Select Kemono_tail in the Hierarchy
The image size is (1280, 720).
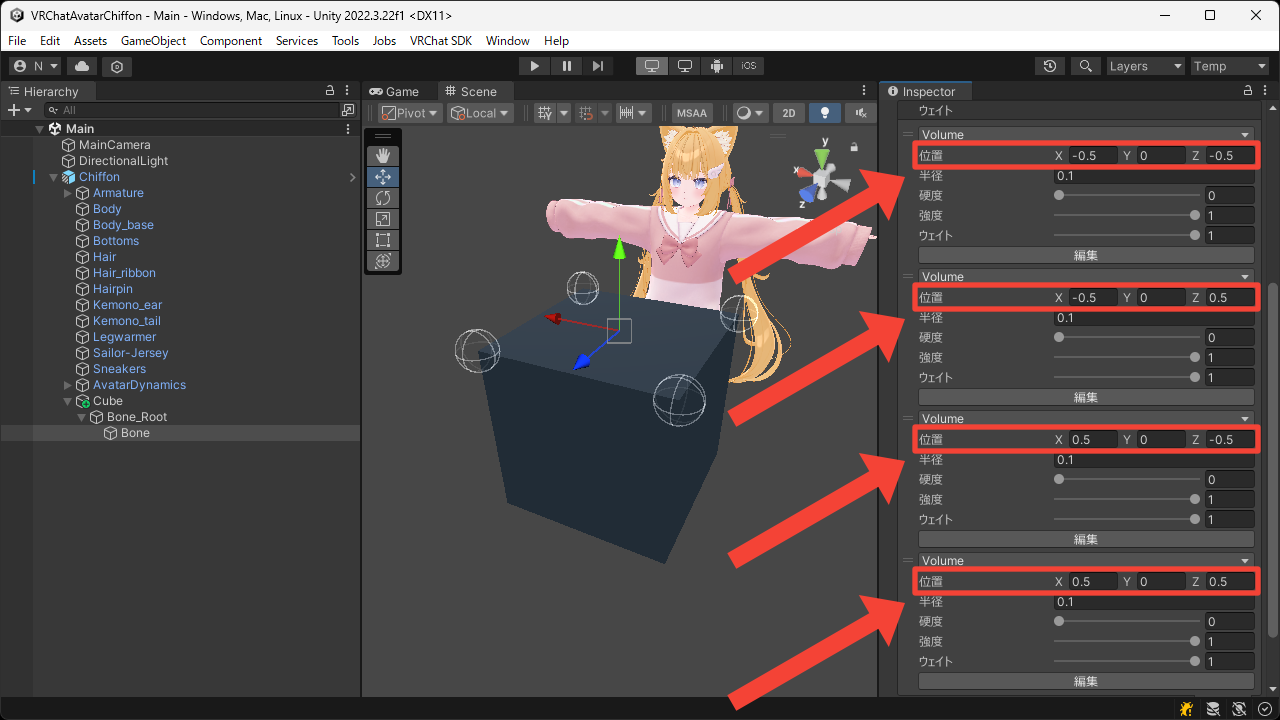[x=126, y=321]
